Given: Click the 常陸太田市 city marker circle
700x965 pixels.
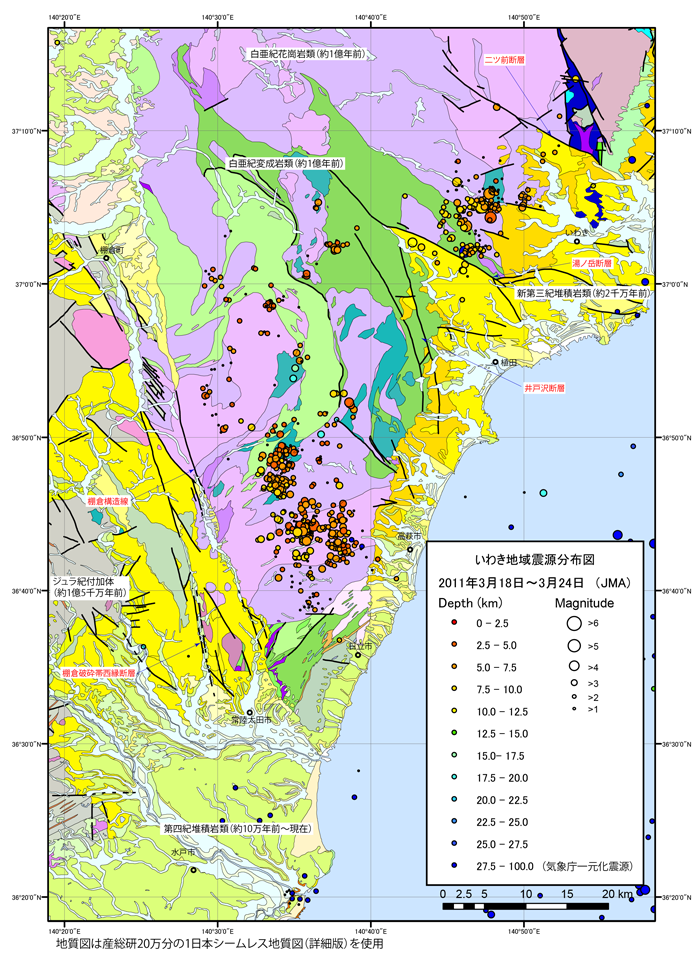Looking at the screenshot, I should (x=250, y=712).
